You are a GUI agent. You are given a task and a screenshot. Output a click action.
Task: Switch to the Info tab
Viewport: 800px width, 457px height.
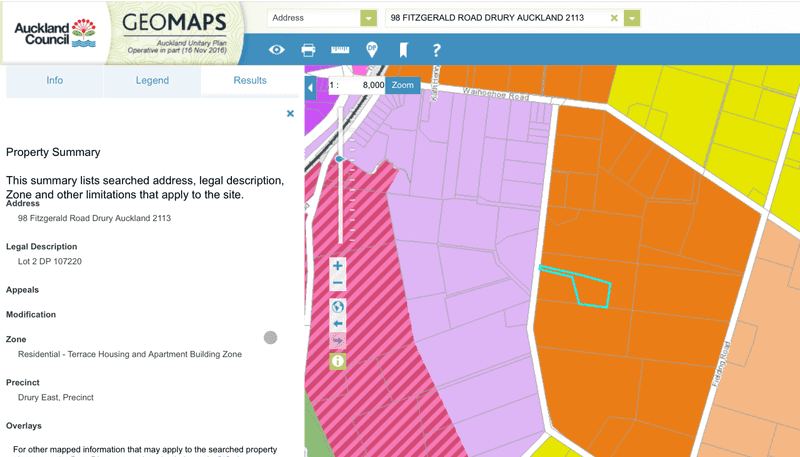pos(55,81)
